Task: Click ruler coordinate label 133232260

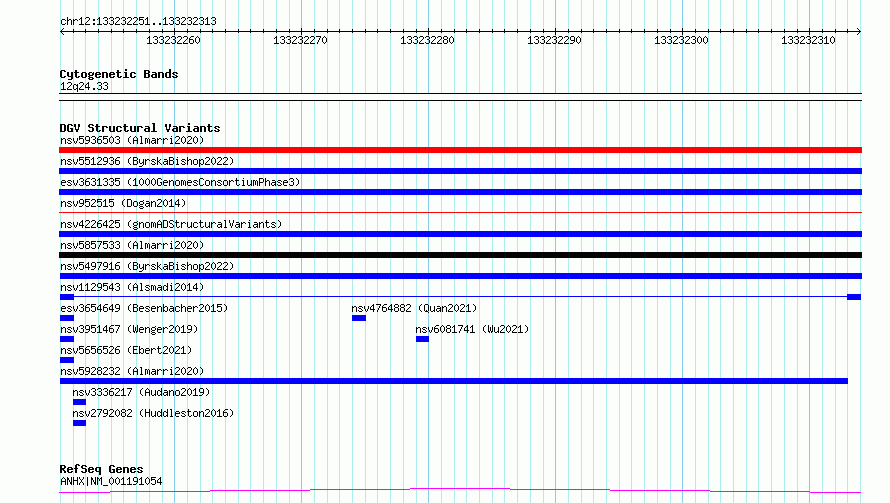Action: [173, 40]
